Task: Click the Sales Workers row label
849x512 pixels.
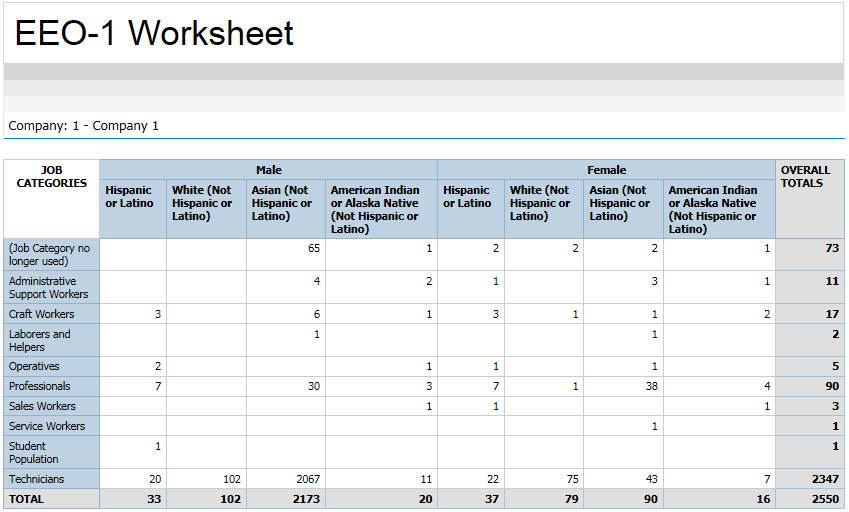Action: [42, 406]
